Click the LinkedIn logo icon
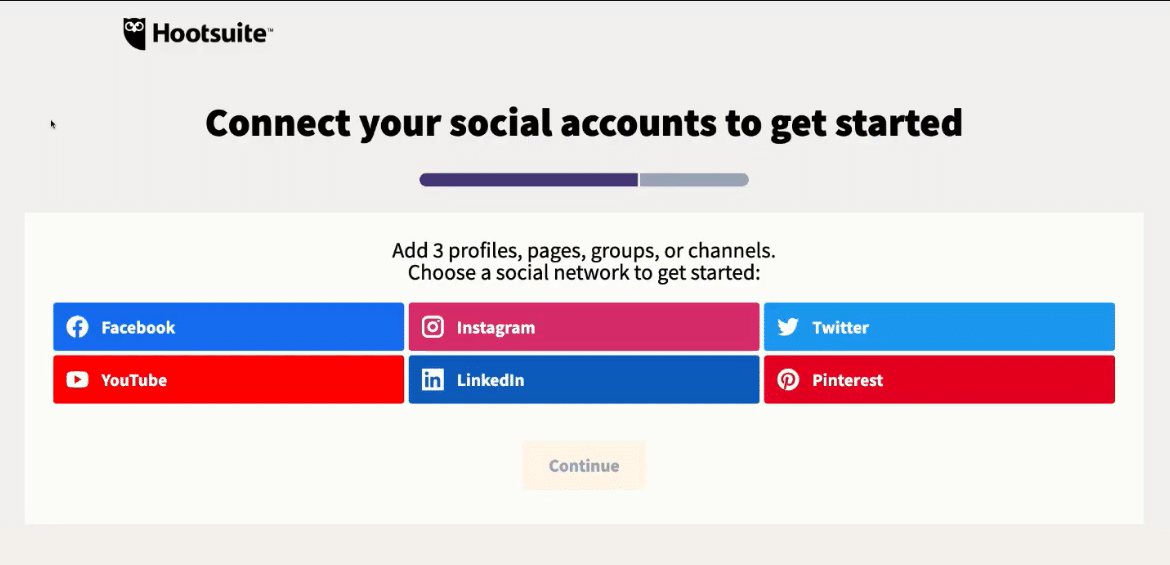Image resolution: width=1170 pixels, height=565 pixels. tap(433, 380)
